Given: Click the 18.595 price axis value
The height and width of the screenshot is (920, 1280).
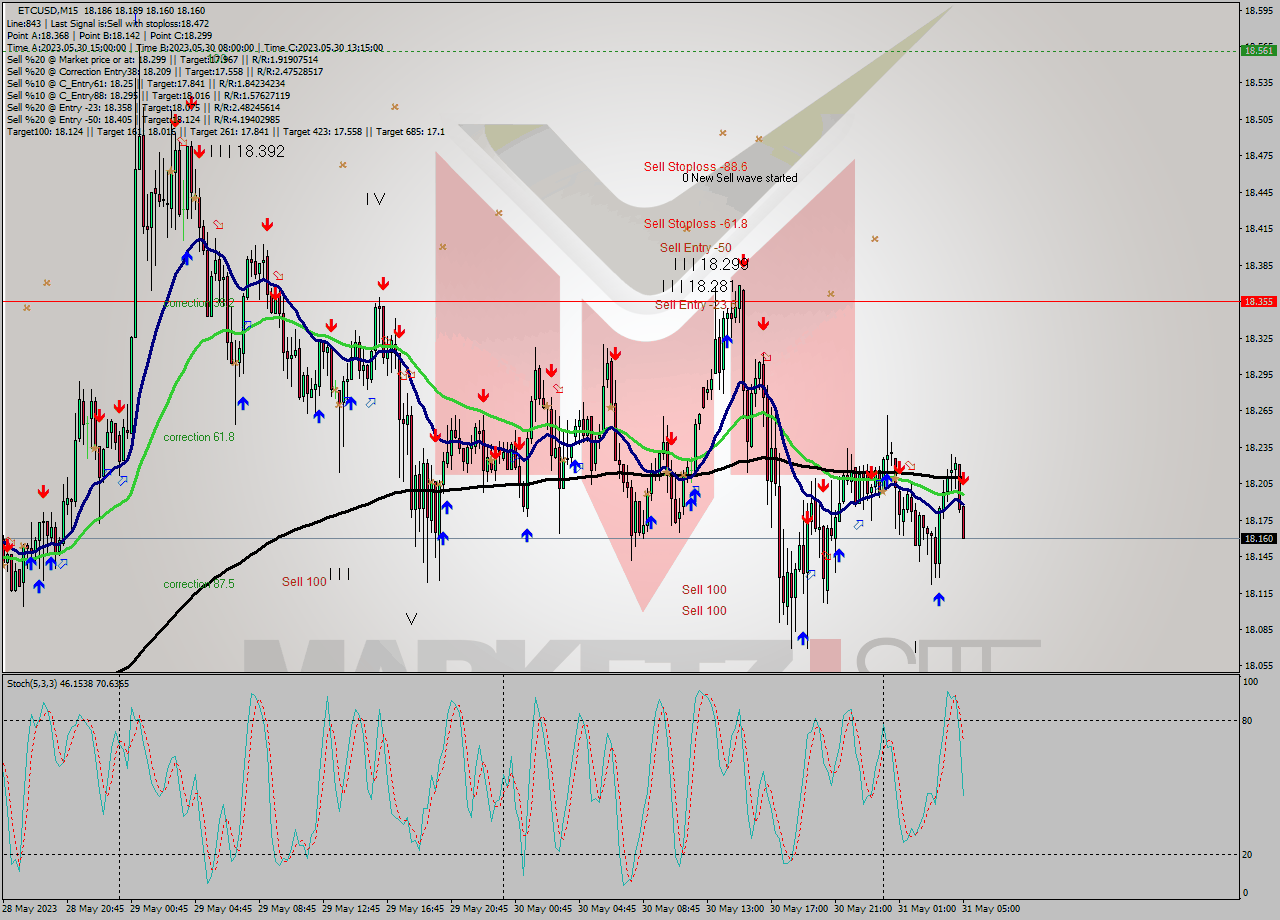Looking at the screenshot, I should click(1258, 10).
